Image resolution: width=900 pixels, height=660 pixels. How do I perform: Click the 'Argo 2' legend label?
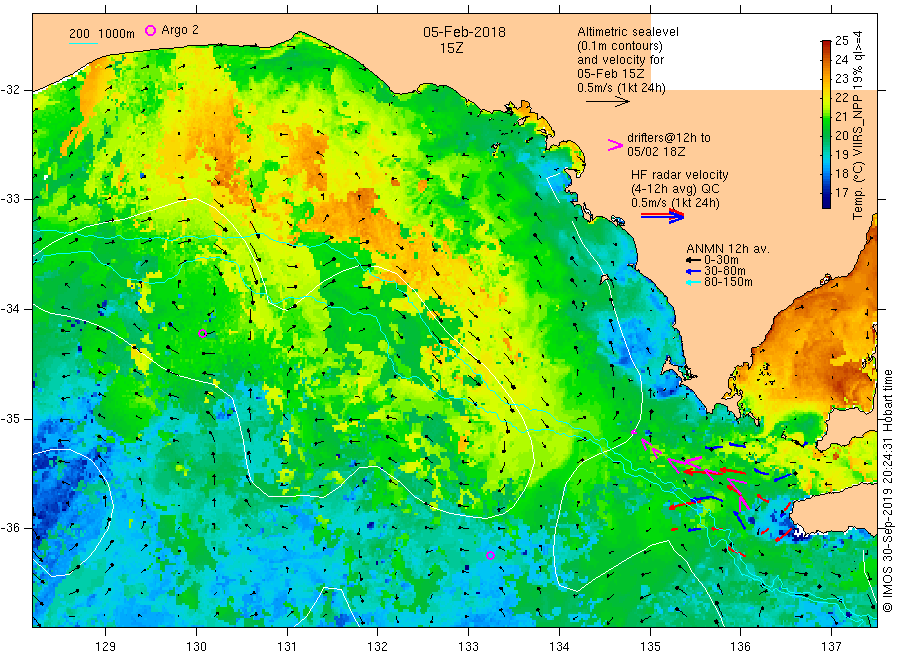[x=180, y=30]
